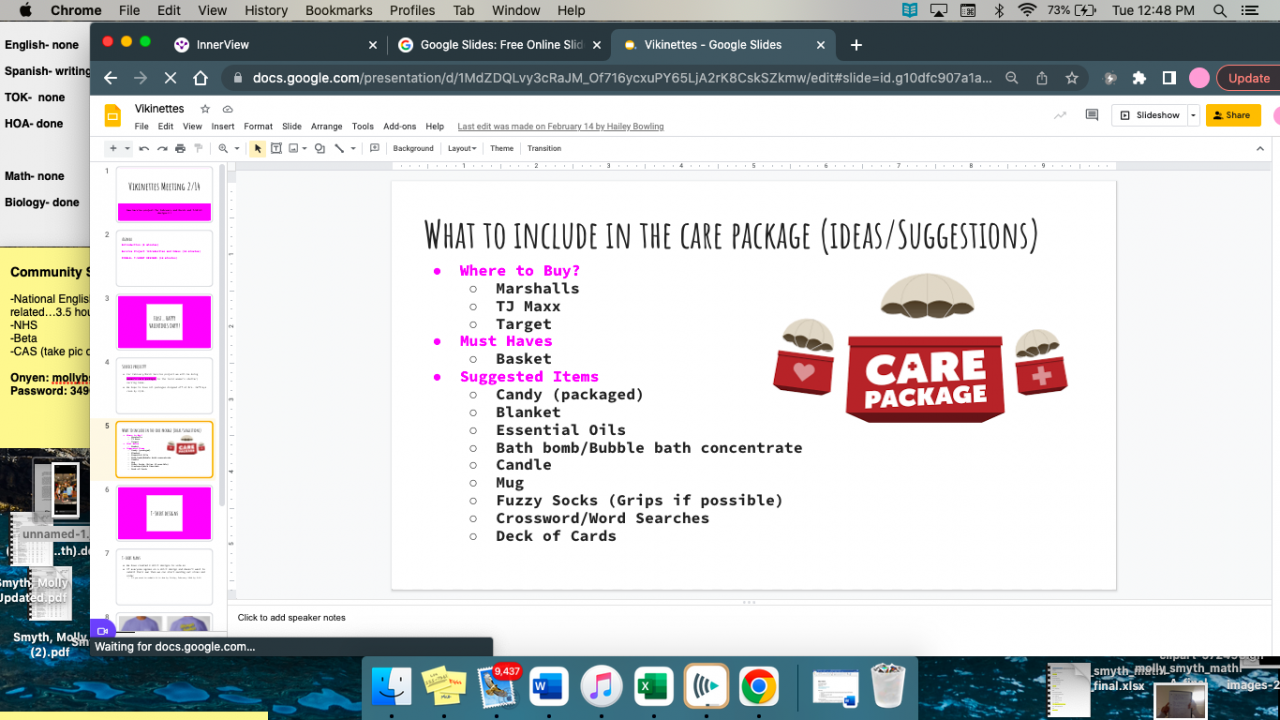The width and height of the screenshot is (1280, 720).
Task: Click the Redo arrow in Slides toolbar
Action: (162, 148)
